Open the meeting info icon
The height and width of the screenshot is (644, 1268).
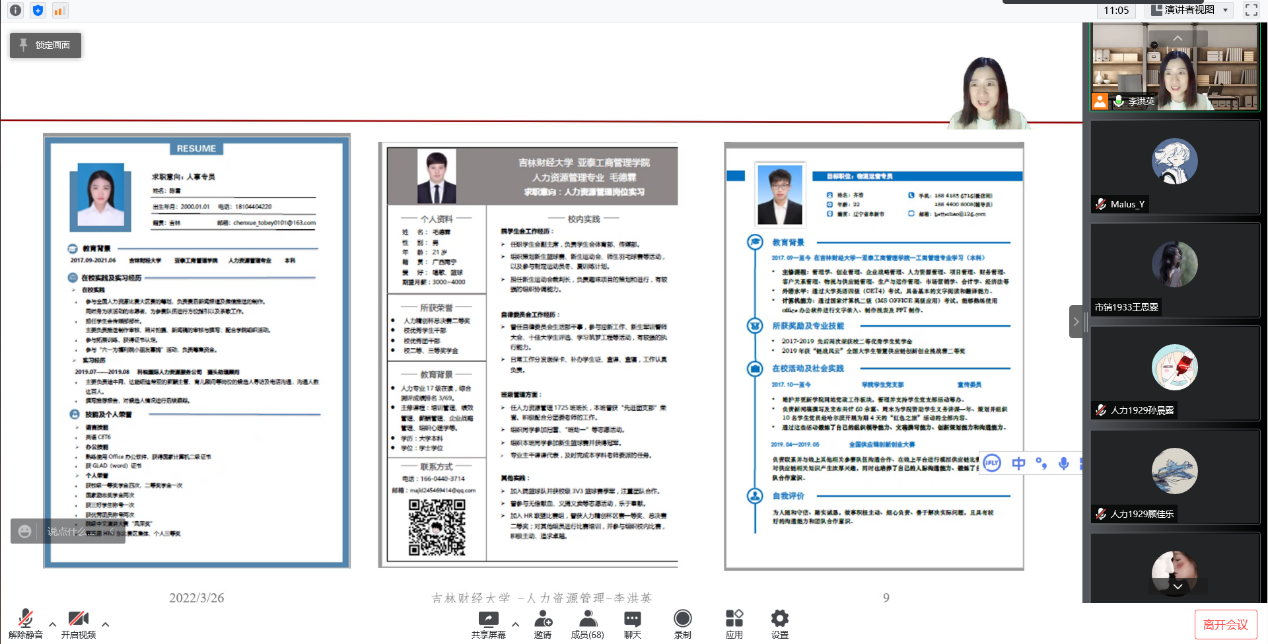[15, 10]
